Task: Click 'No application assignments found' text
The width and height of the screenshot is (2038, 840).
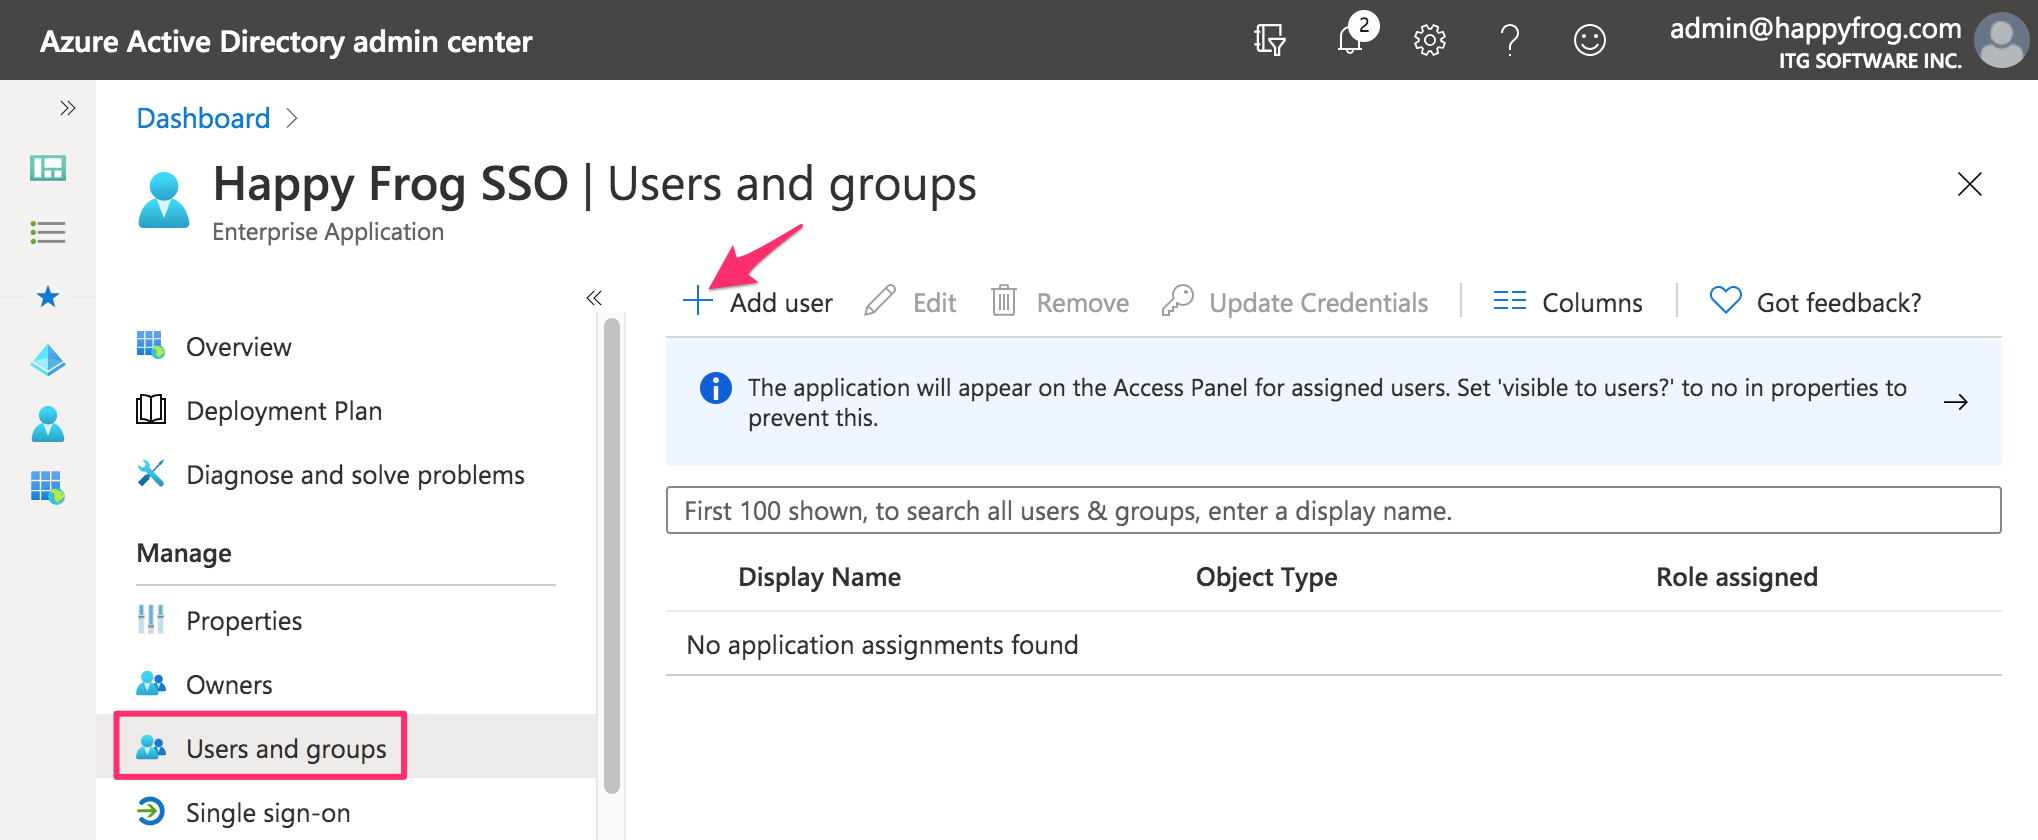Action: [x=882, y=645]
